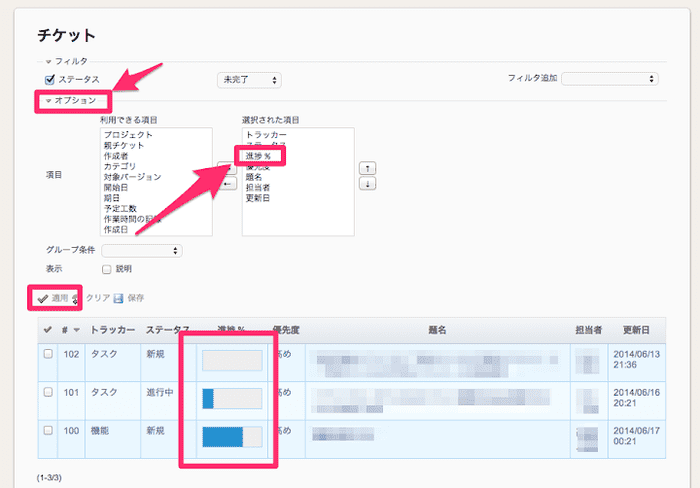Click the move-left arrow button between lists
700x488 pixels.
(227, 183)
